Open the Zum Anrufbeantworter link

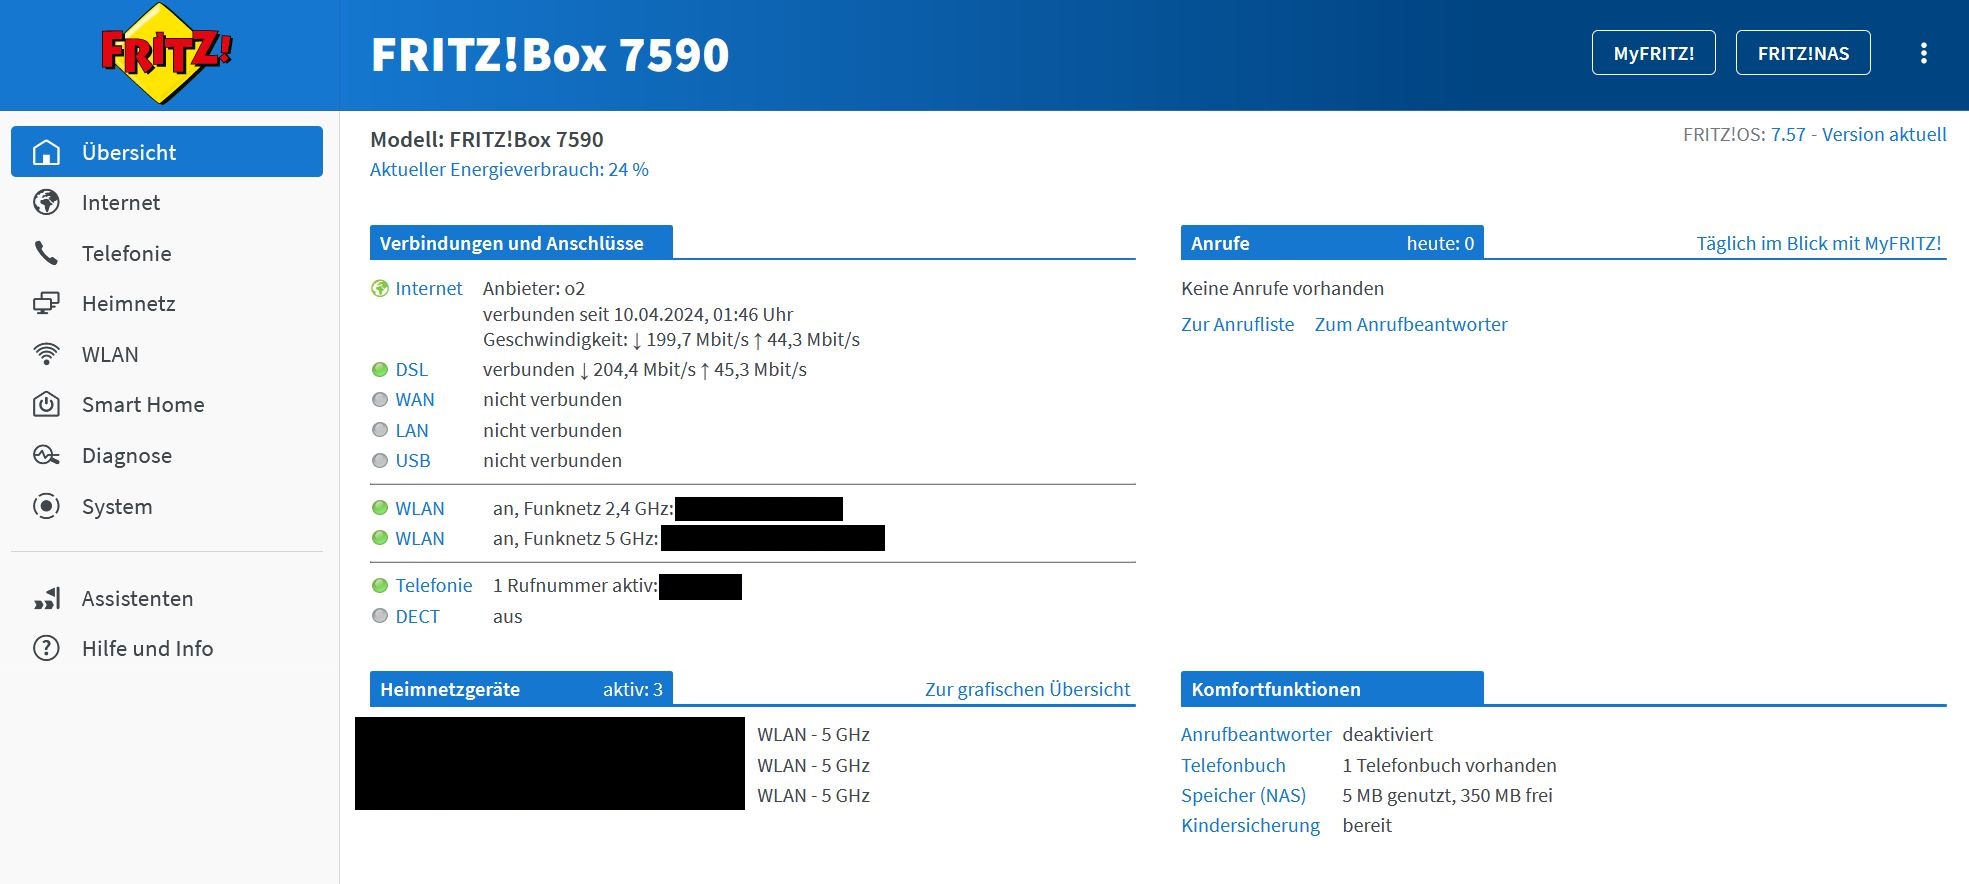pos(1411,325)
